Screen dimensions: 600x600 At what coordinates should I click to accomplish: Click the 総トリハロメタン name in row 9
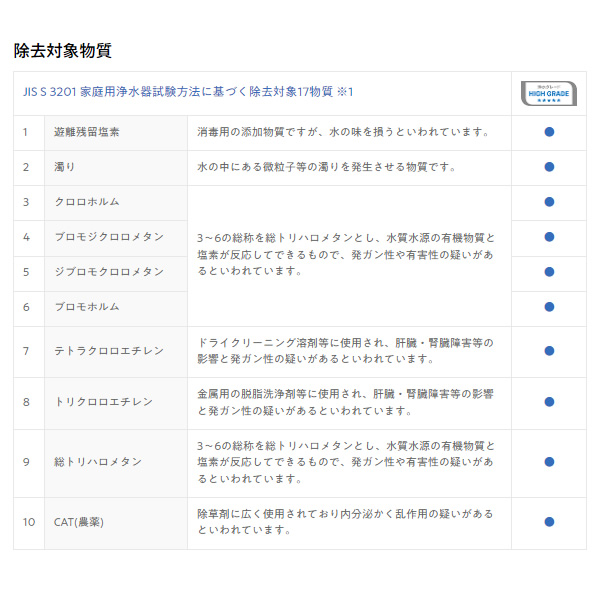pyautogui.click(x=98, y=462)
